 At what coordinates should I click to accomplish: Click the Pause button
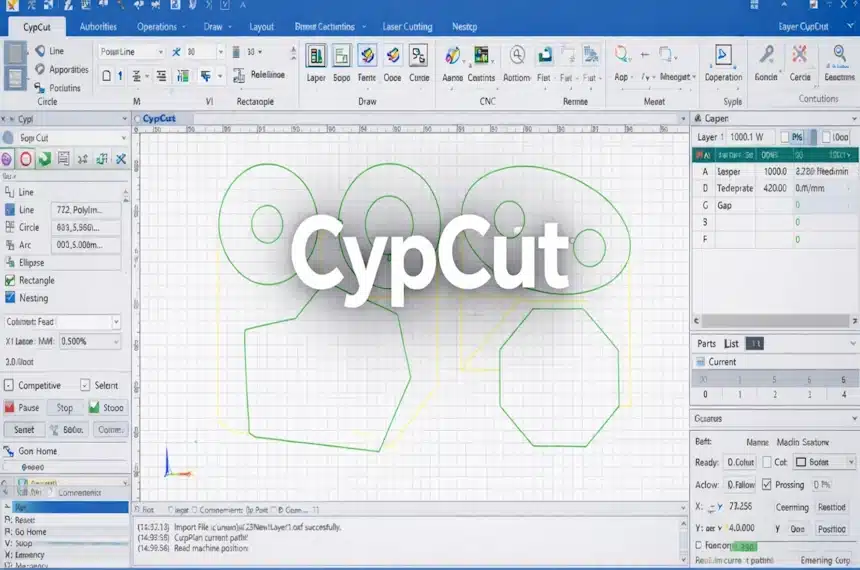pos(22,408)
